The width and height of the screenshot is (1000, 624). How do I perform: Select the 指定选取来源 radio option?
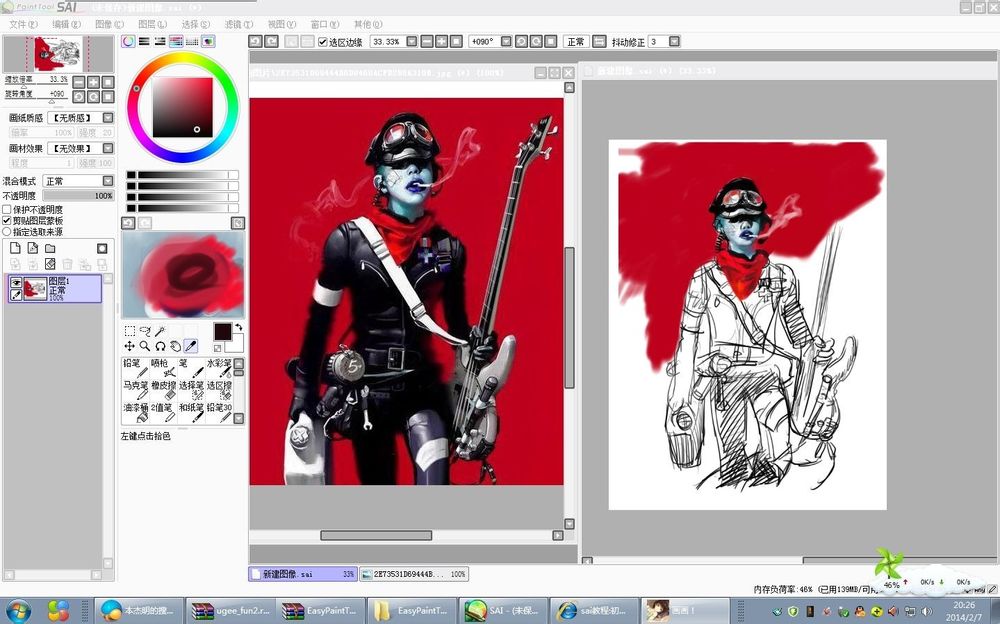click(x=7, y=232)
